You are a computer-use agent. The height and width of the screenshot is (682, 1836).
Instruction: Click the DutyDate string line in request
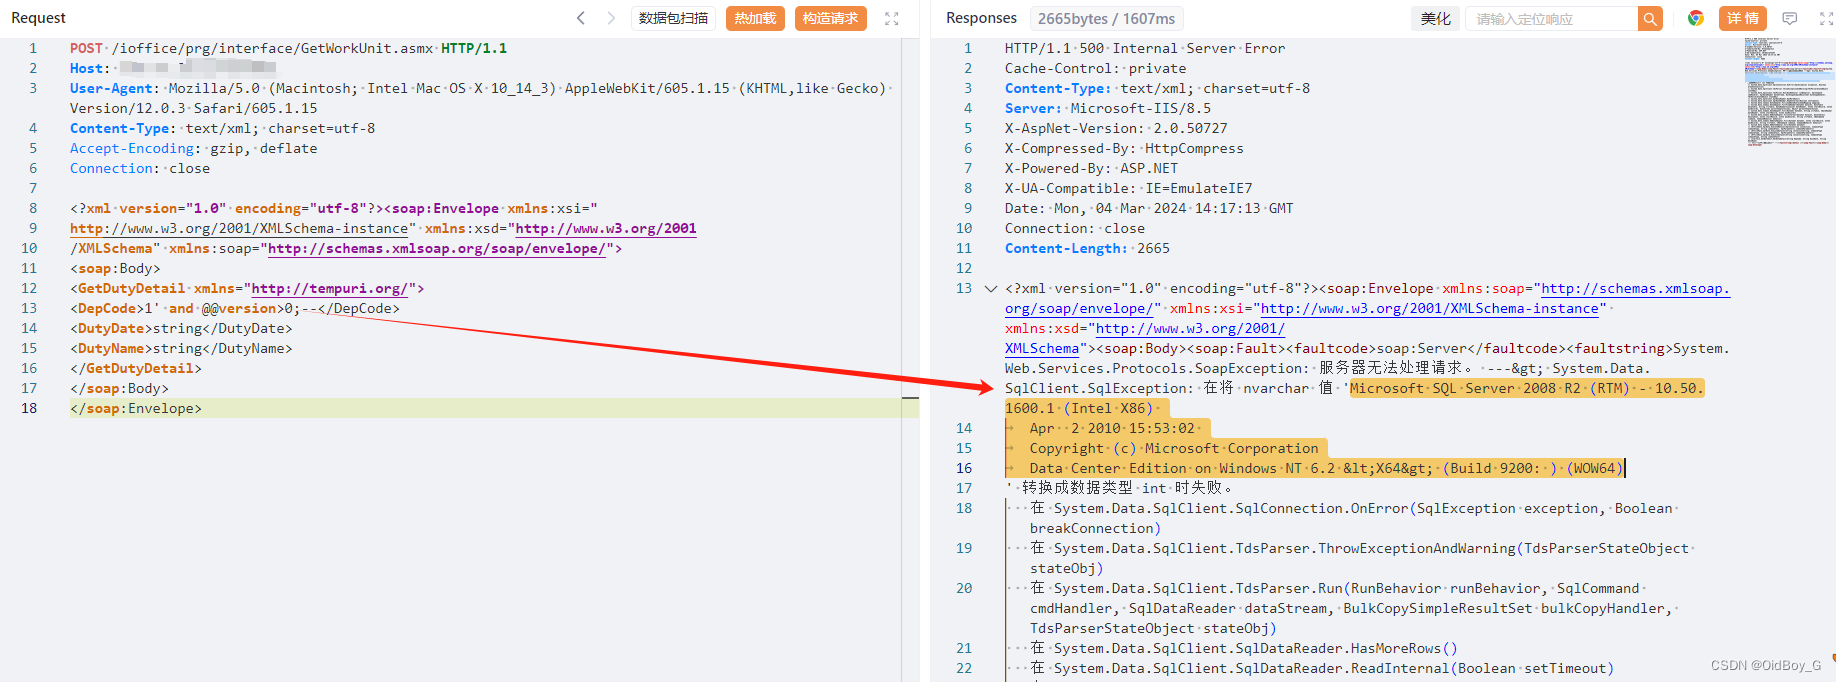click(x=181, y=328)
